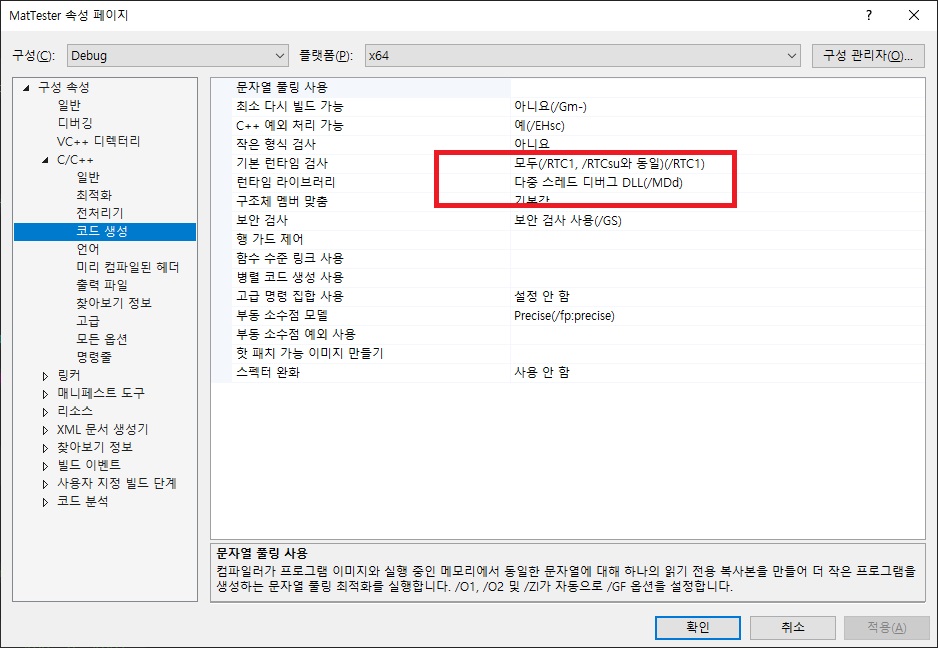Select VC++ 디렉터리 tree item
The height and width of the screenshot is (648, 938).
coord(98,141)
